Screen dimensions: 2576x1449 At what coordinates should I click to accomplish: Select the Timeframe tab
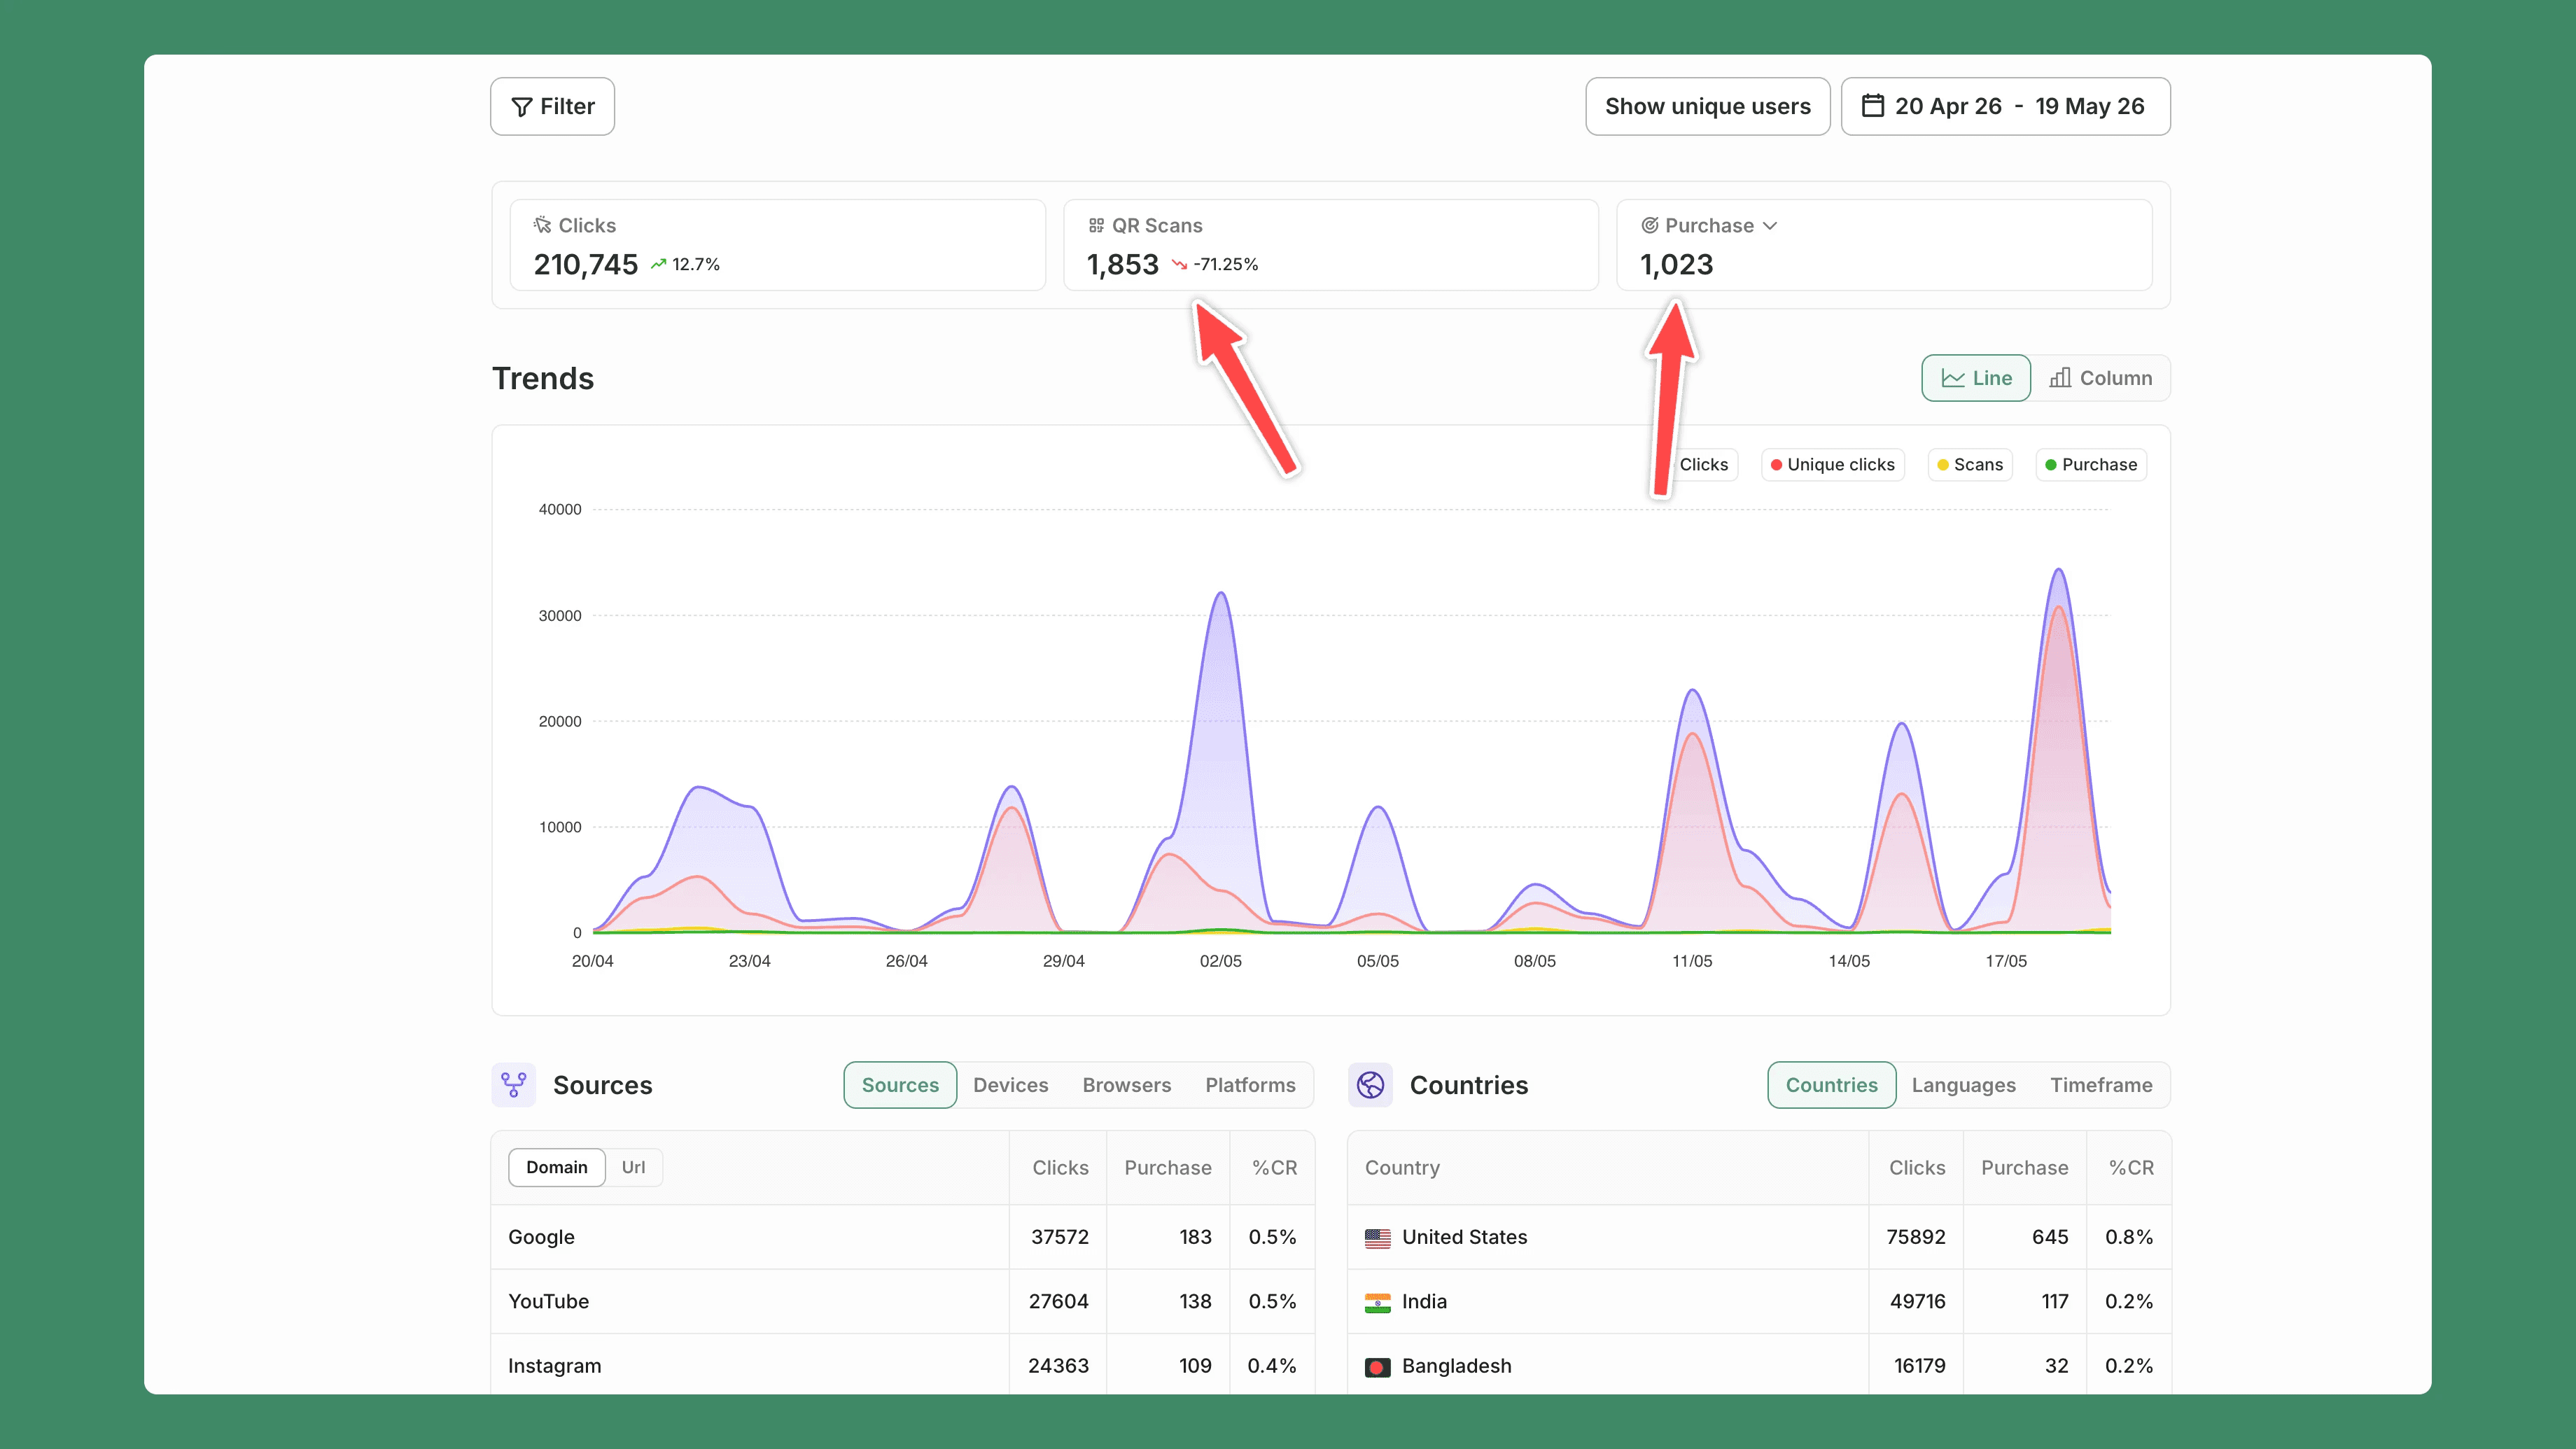tap(2101, 1085)
